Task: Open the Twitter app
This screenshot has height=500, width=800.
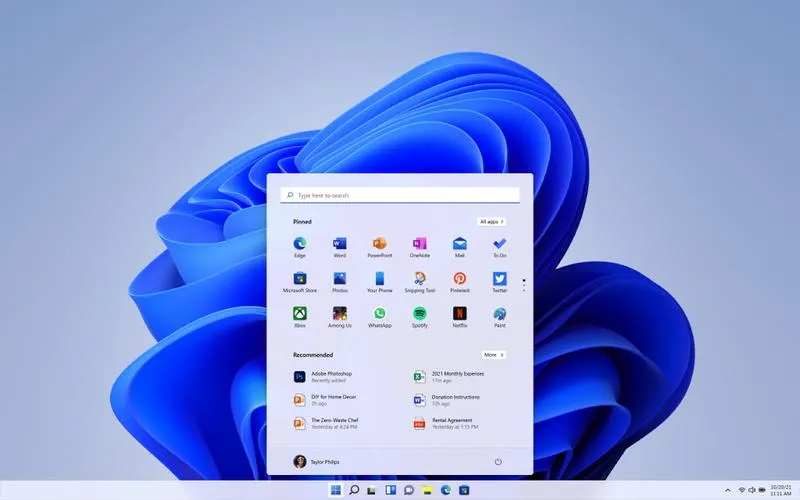Action: [499, 282]
